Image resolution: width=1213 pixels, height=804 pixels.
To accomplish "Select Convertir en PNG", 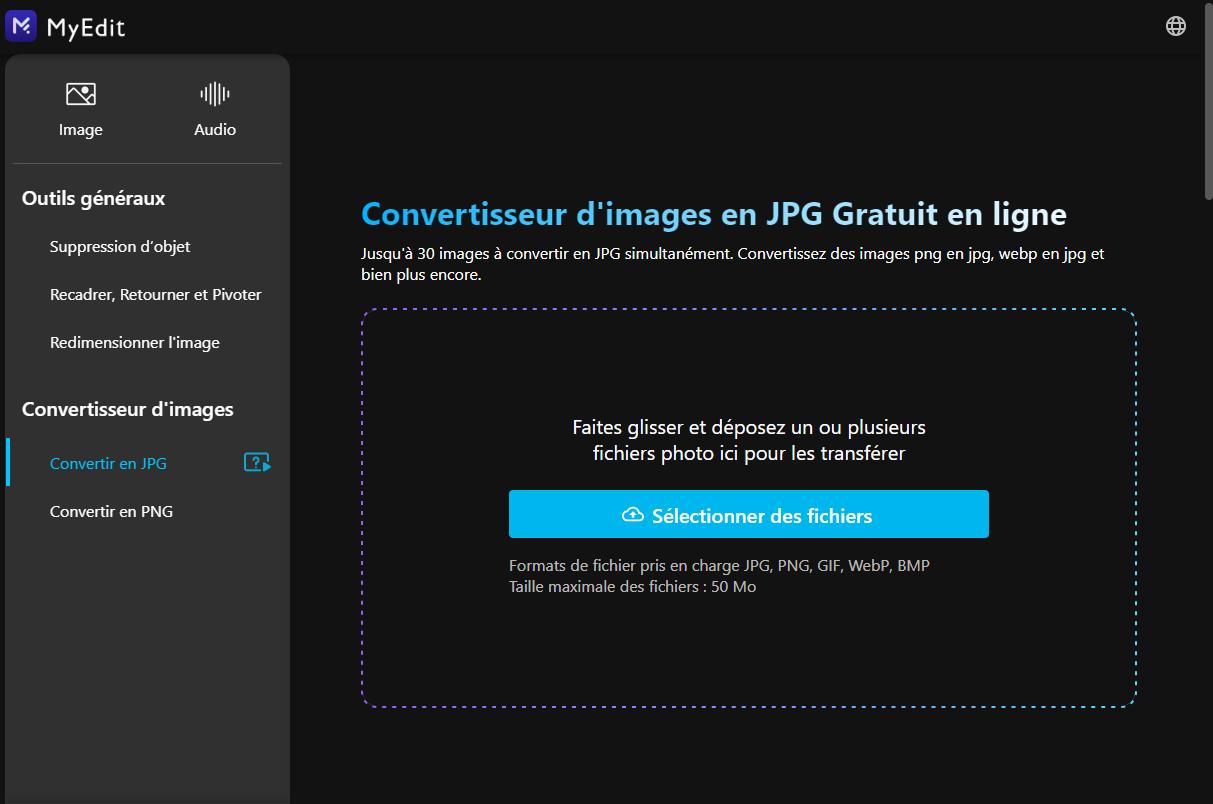I will (x=111, y=511).
